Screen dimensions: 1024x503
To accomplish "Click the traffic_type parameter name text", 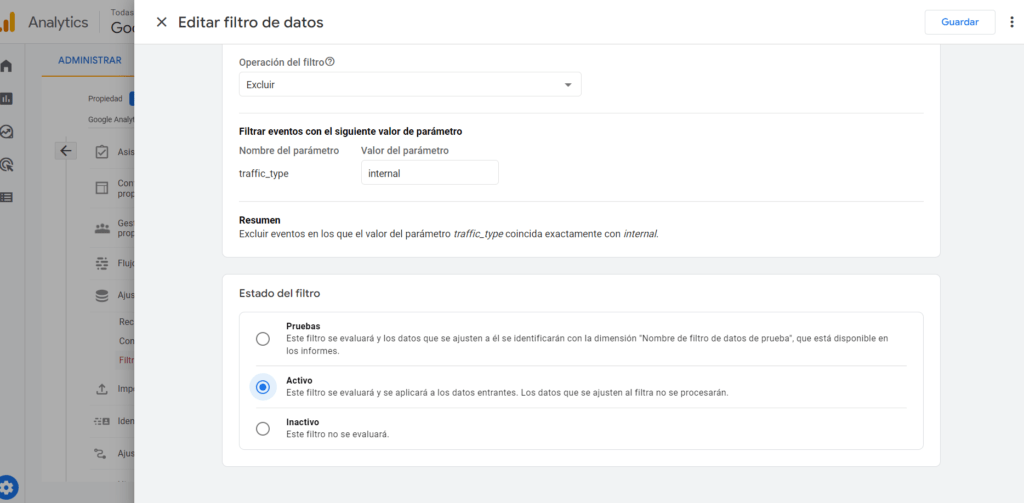I will click(264, 174).
